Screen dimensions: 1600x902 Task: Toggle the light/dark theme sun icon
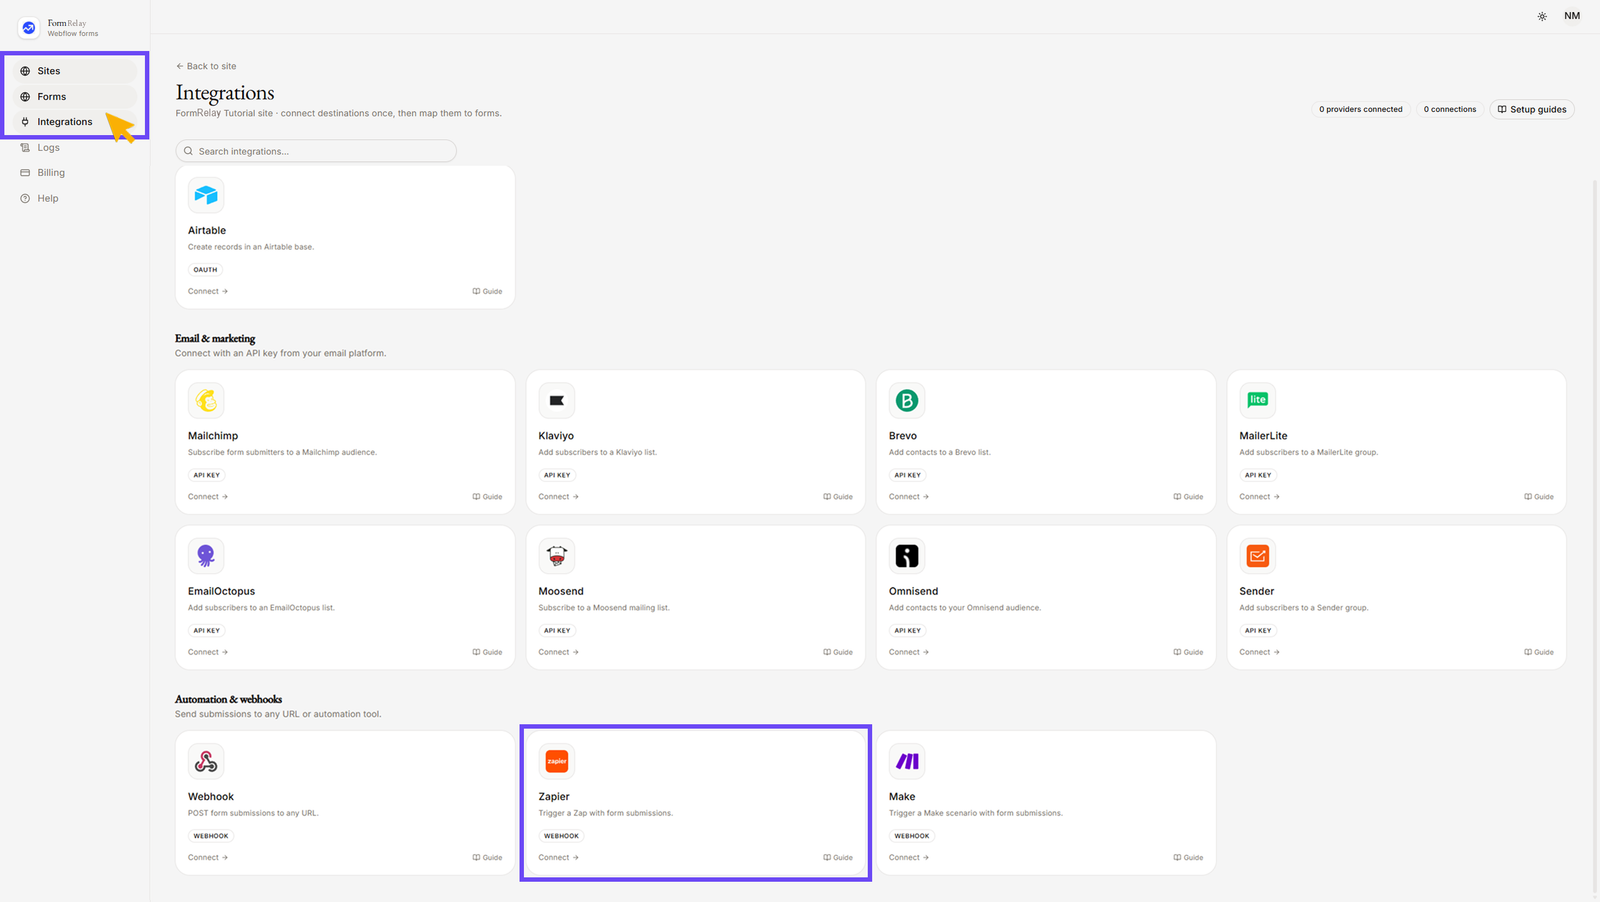[1542, 16]
